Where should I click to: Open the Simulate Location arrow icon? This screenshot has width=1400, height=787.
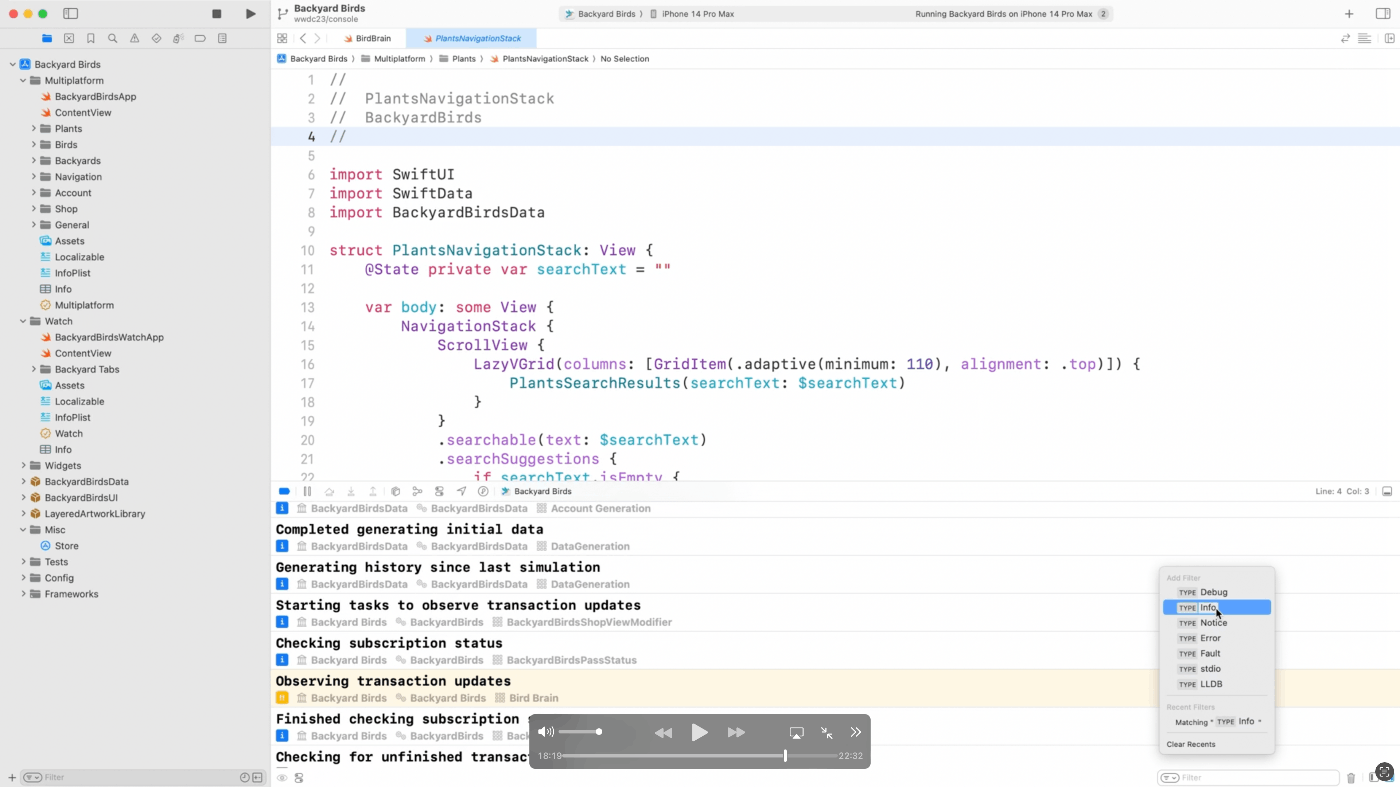461,491
